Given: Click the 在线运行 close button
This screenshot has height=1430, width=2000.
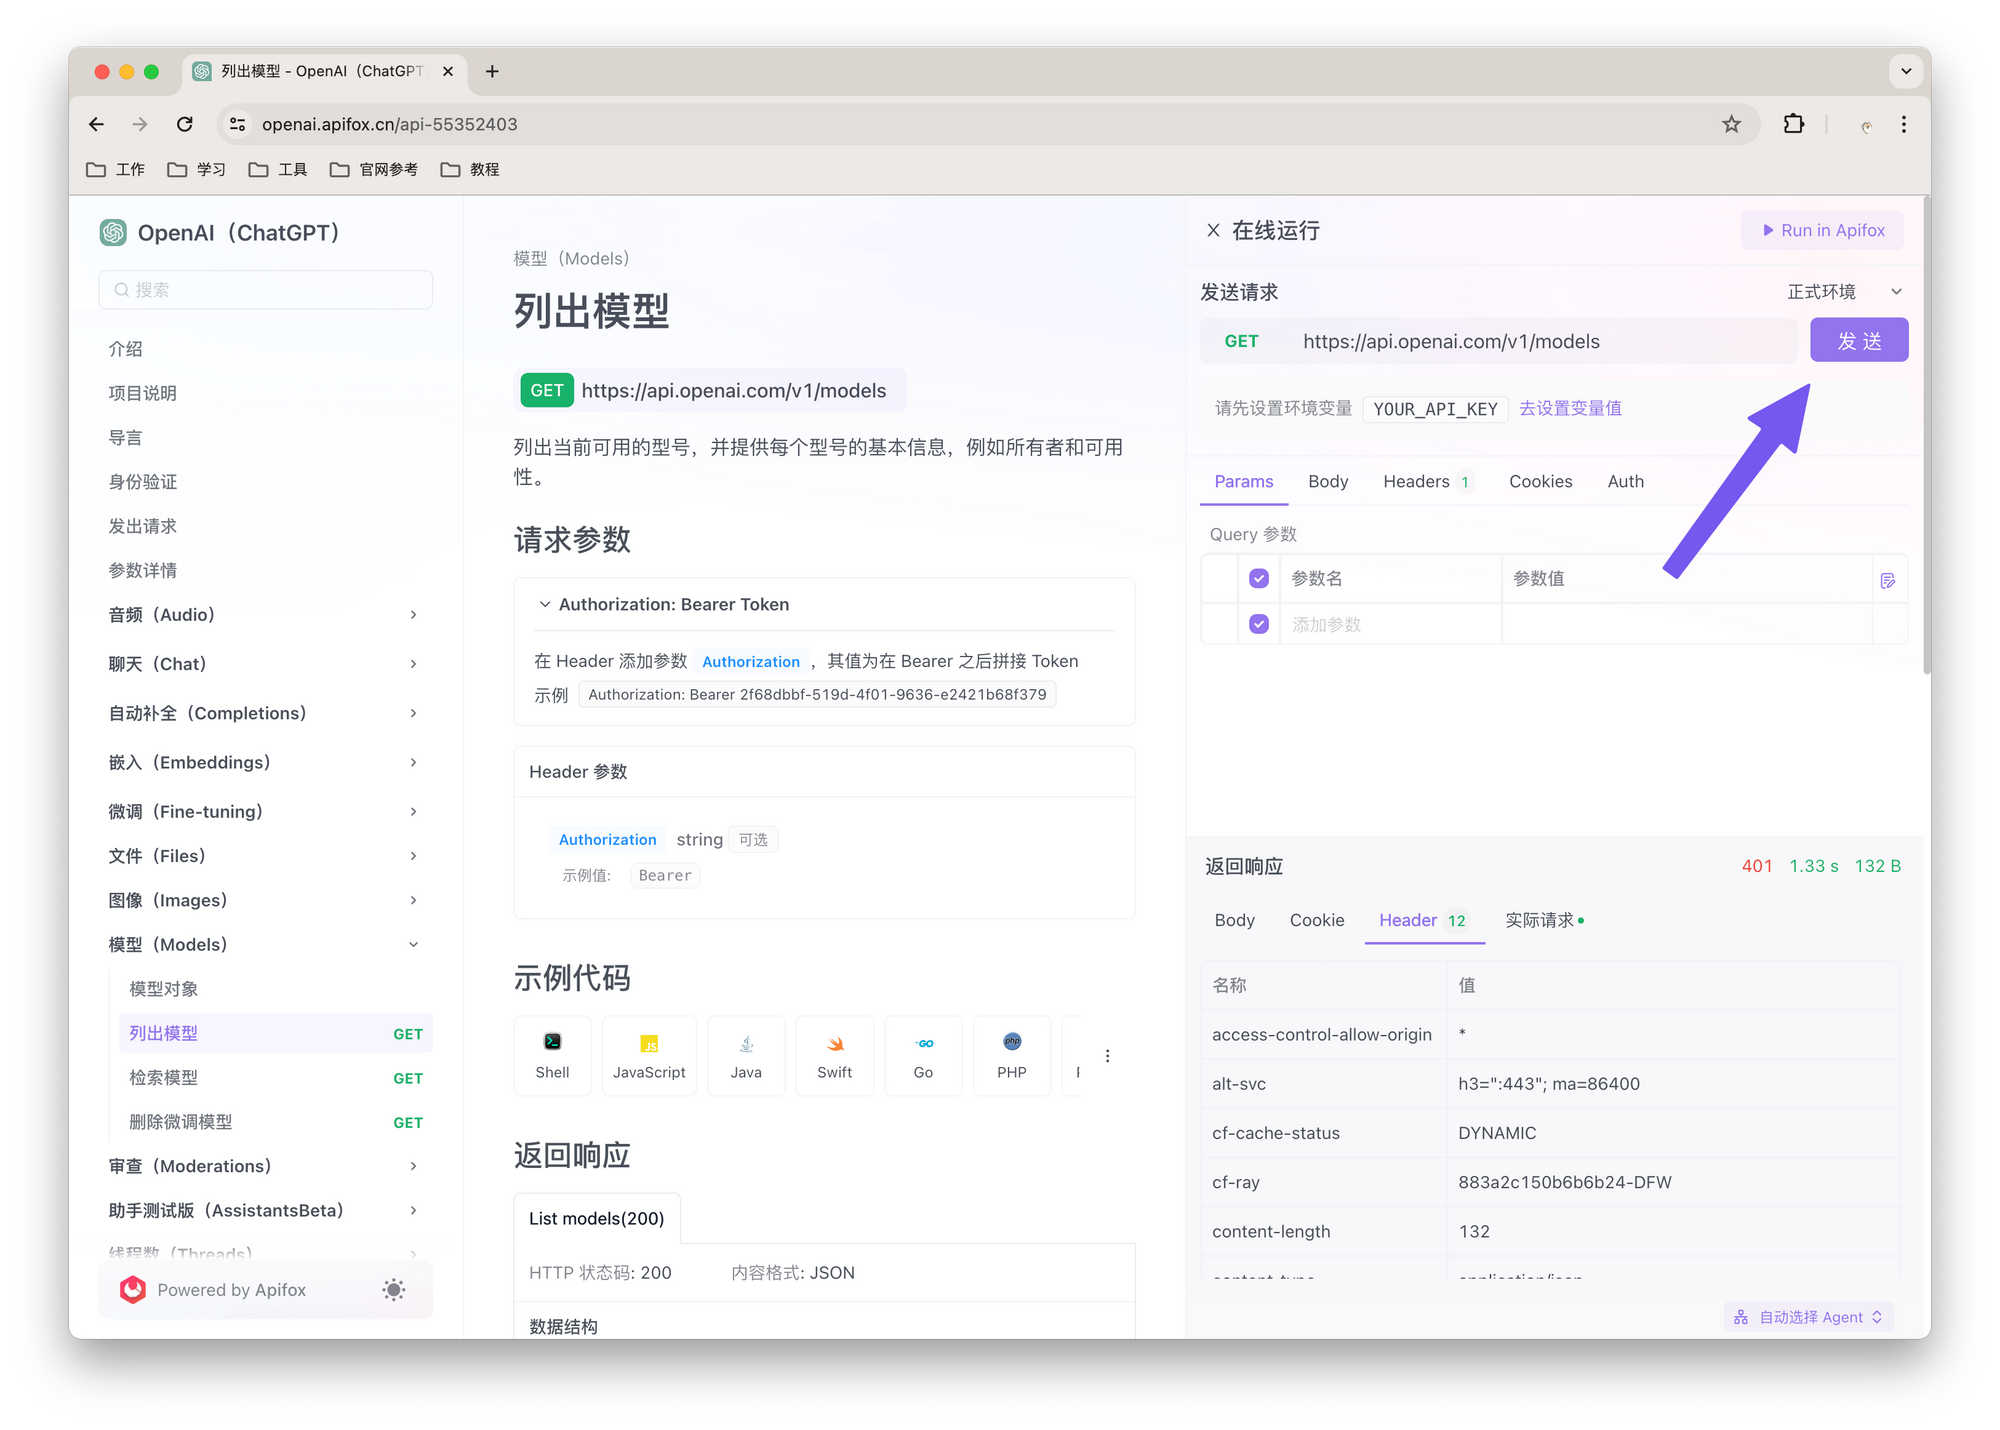Looking at the screenshot, I should click(1216, 231).
